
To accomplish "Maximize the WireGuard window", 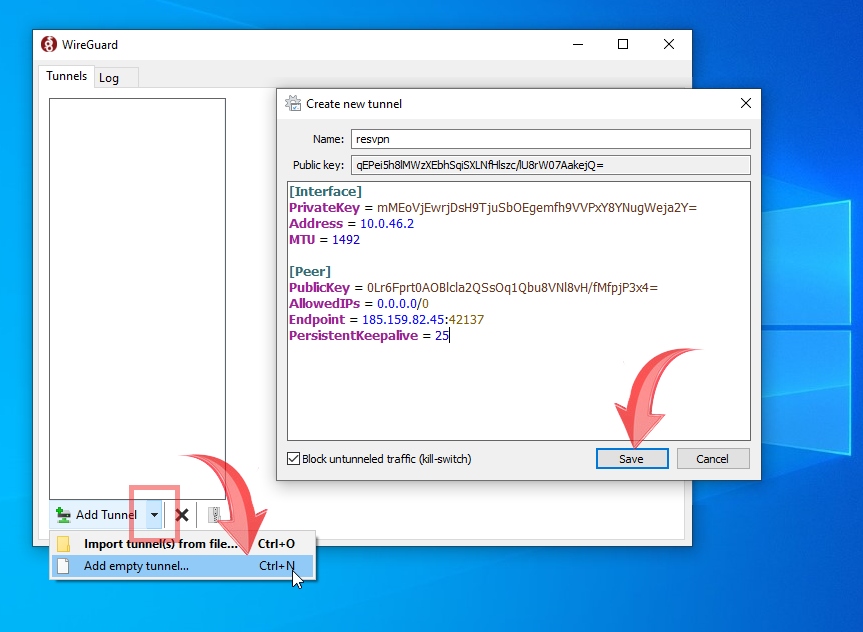I will pos(623,45).
